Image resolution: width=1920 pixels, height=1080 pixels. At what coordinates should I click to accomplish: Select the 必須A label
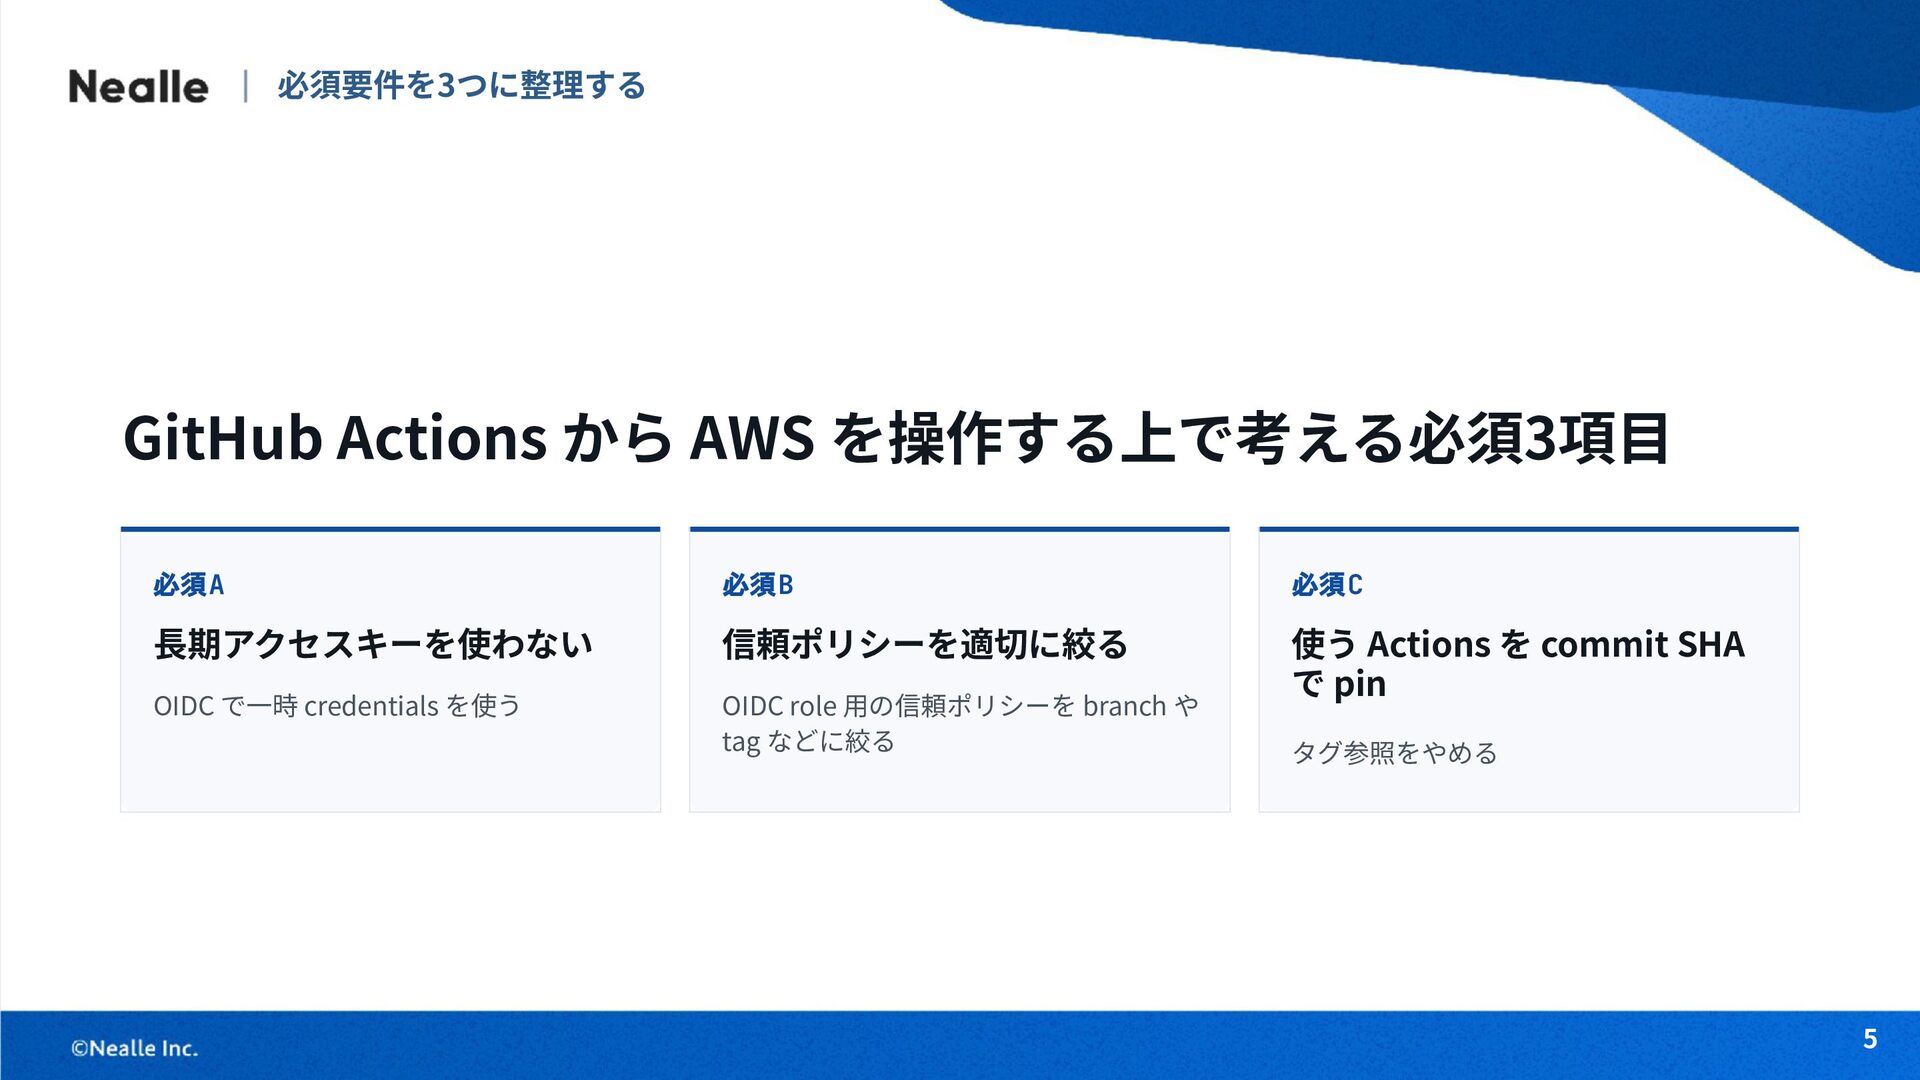188,584
